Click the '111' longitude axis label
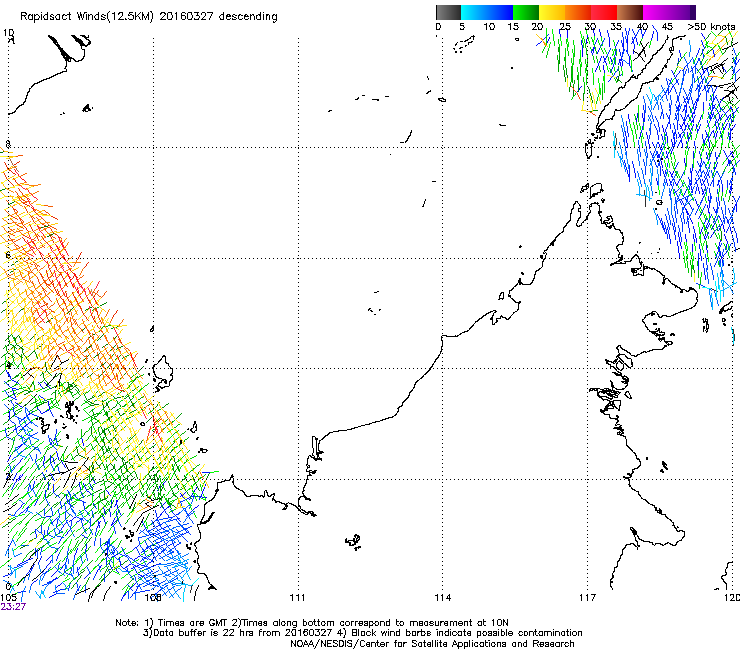This screenshot has height=650, width=740. tap(297, 598)
